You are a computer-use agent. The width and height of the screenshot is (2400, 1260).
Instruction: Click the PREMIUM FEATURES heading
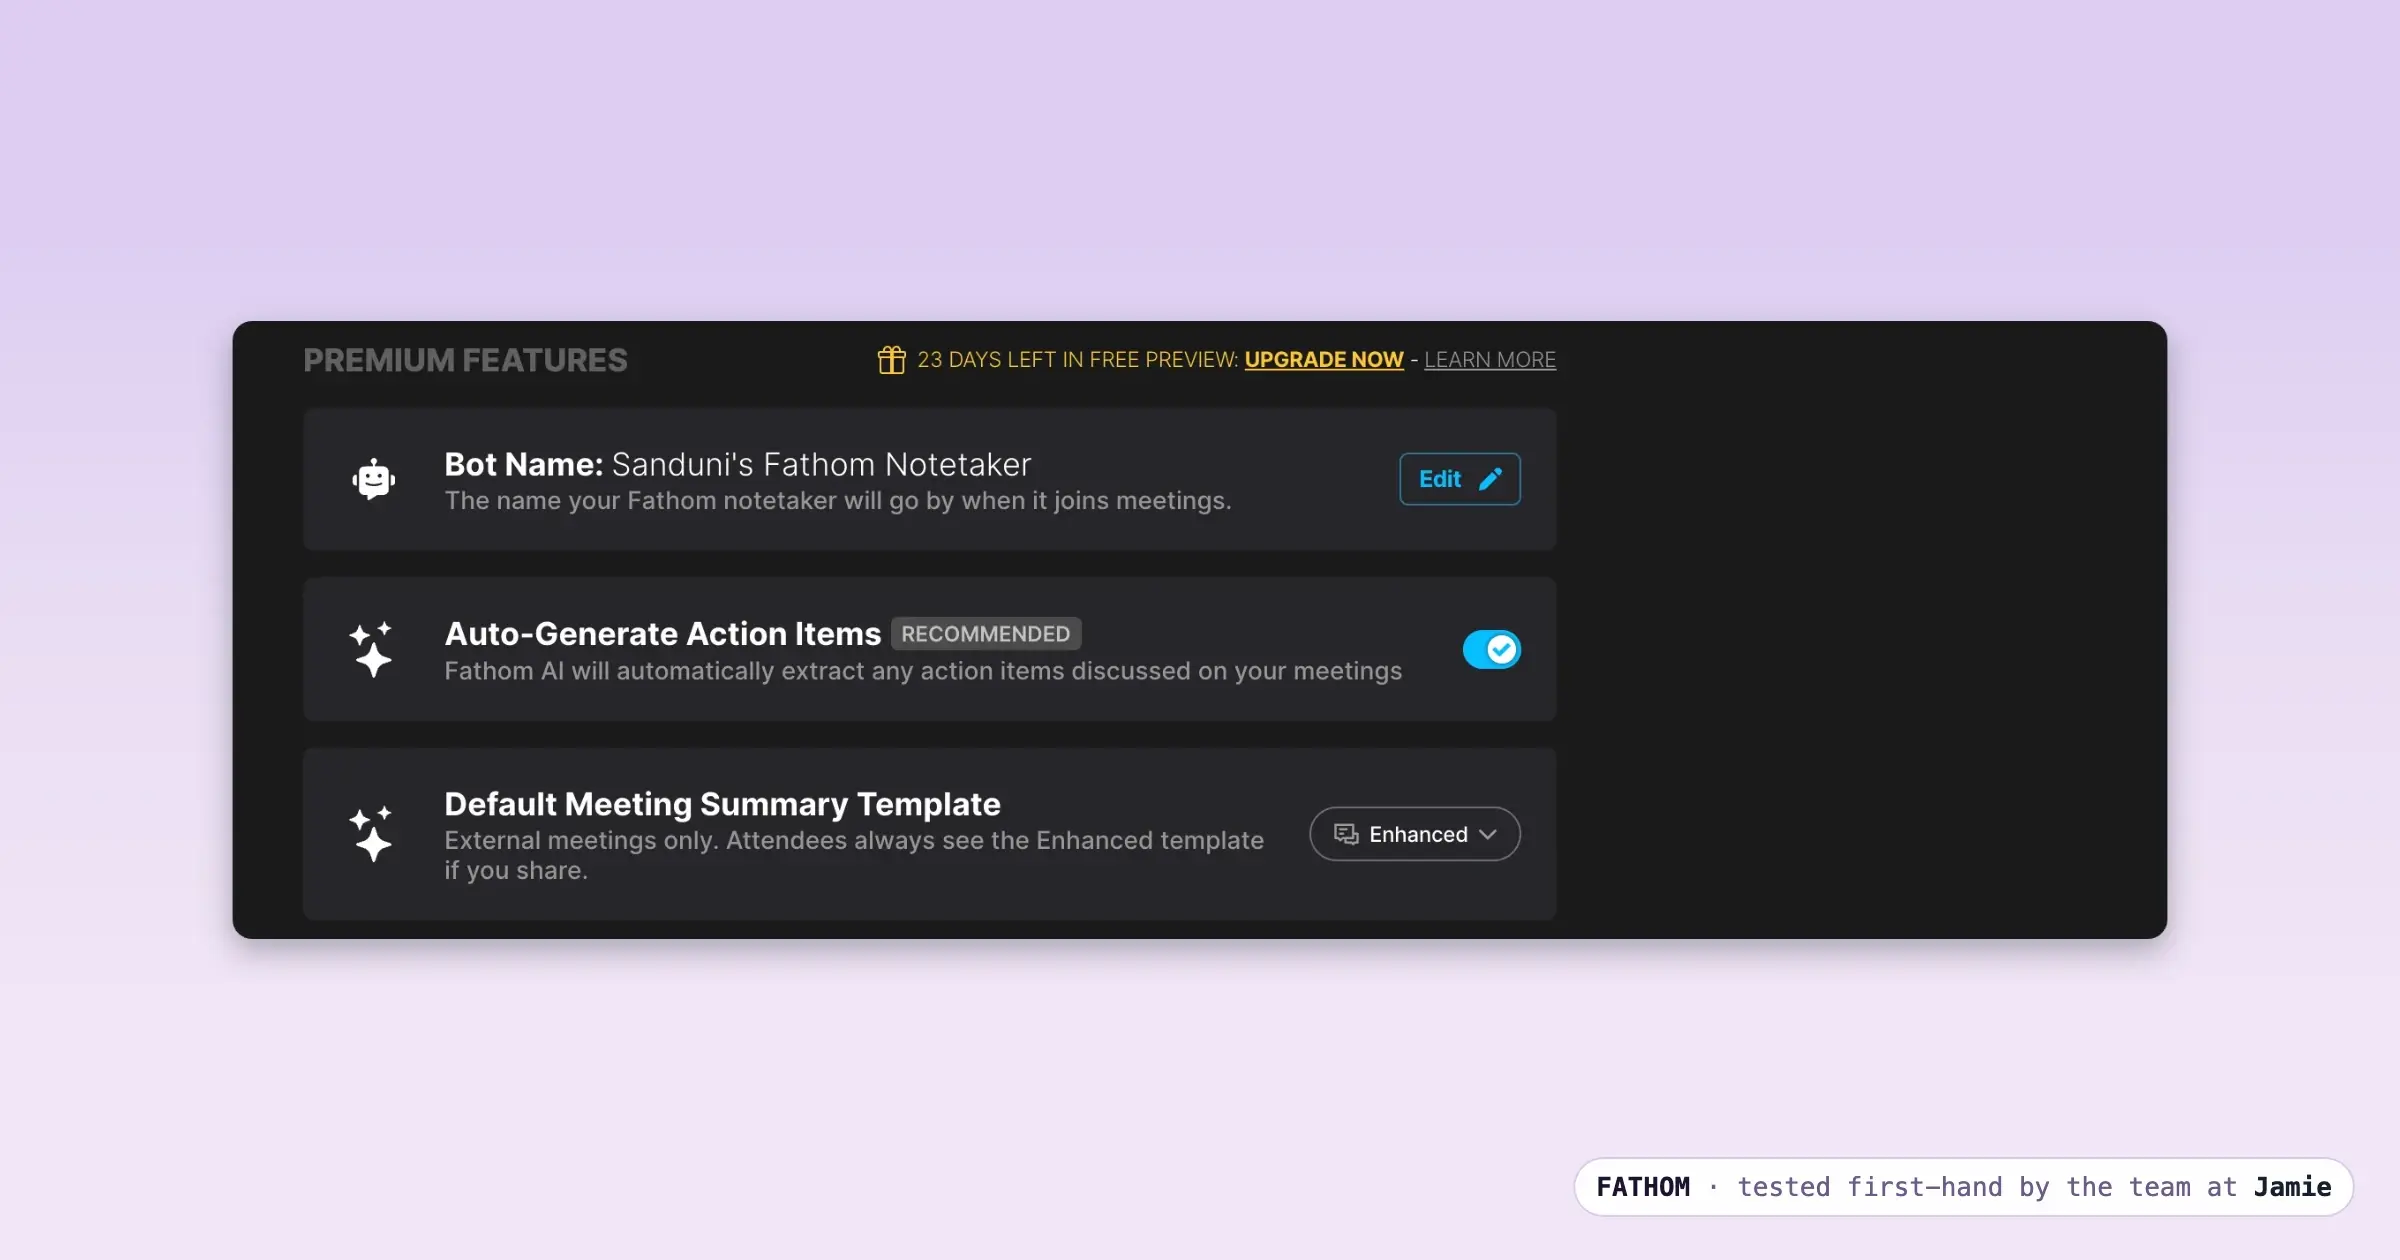[465, 360]
